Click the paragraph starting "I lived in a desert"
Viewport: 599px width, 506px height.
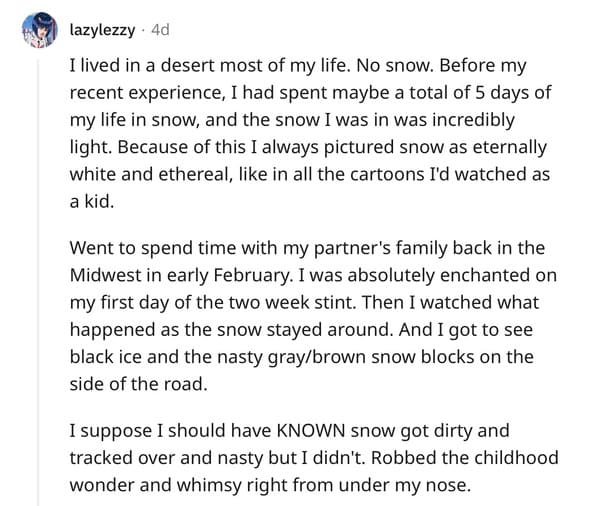click(x=310, y=133)
